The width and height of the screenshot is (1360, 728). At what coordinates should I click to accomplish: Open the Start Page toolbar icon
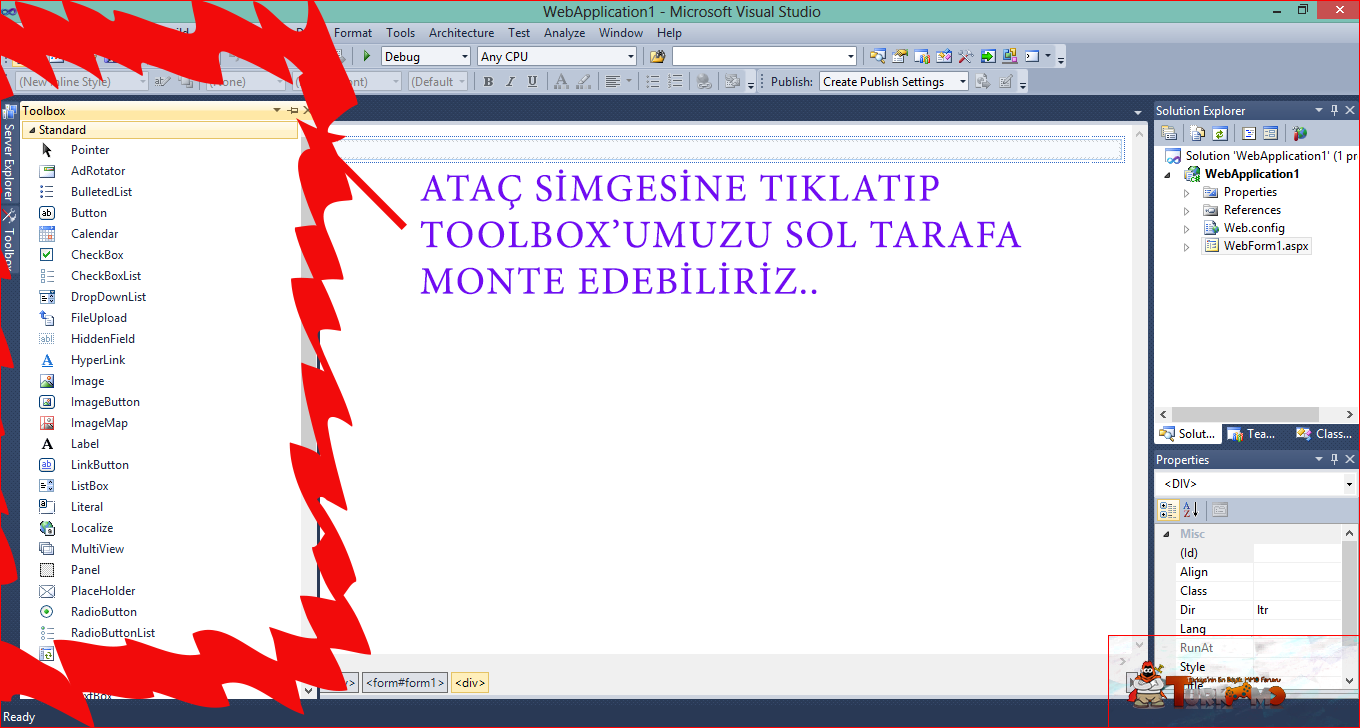point(987,57)
